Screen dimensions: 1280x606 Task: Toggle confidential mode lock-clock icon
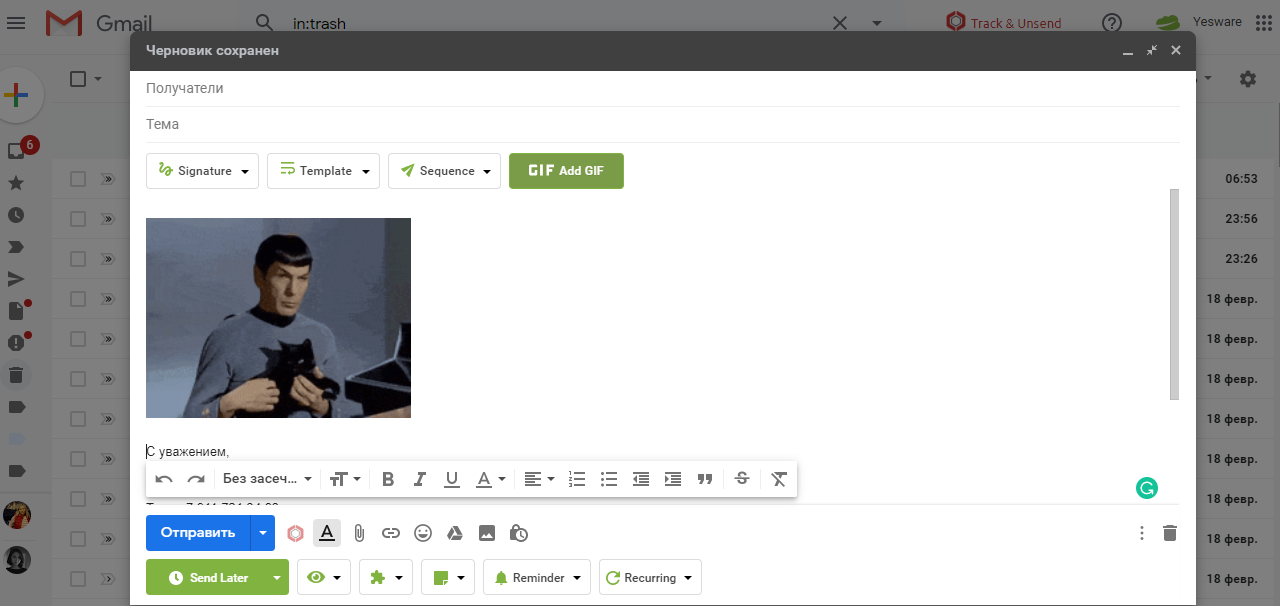(519, 533)
